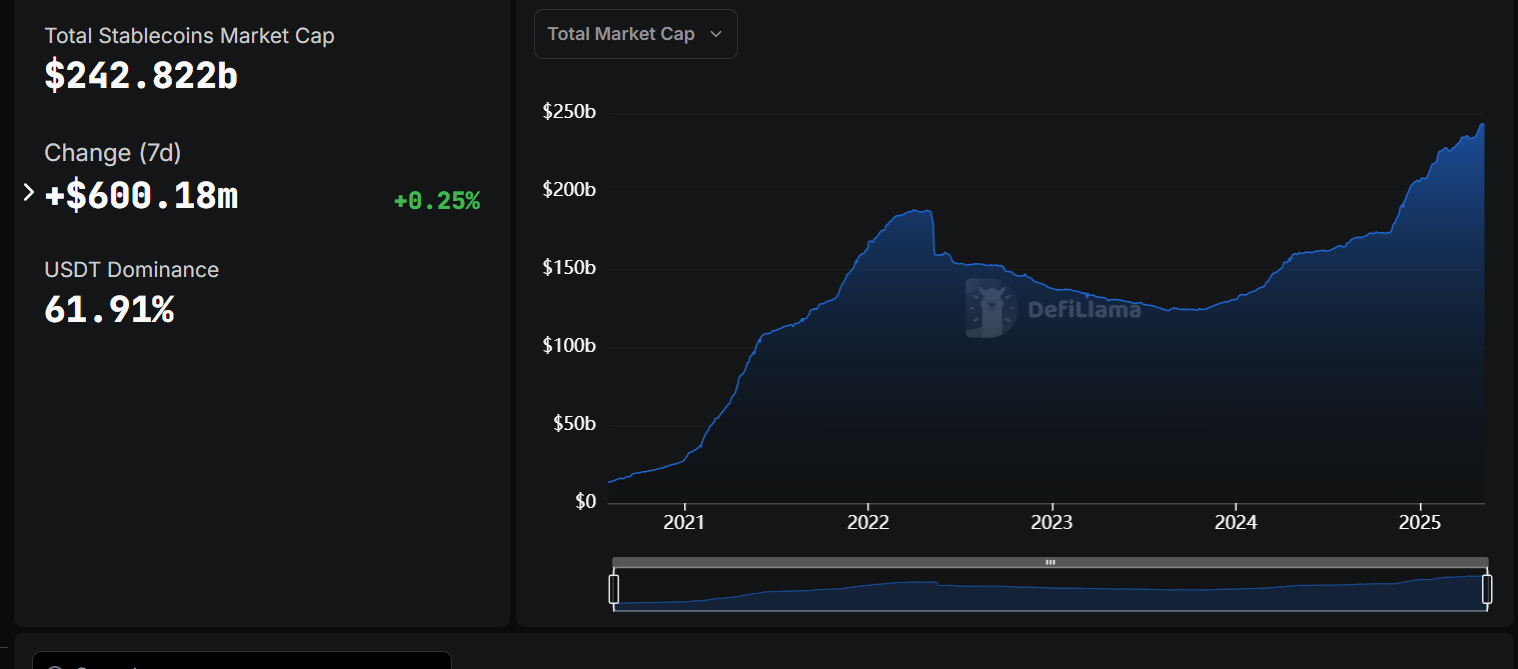
Task: Click the Total Stablecoins Market Cap label
Action: [189, 36]
